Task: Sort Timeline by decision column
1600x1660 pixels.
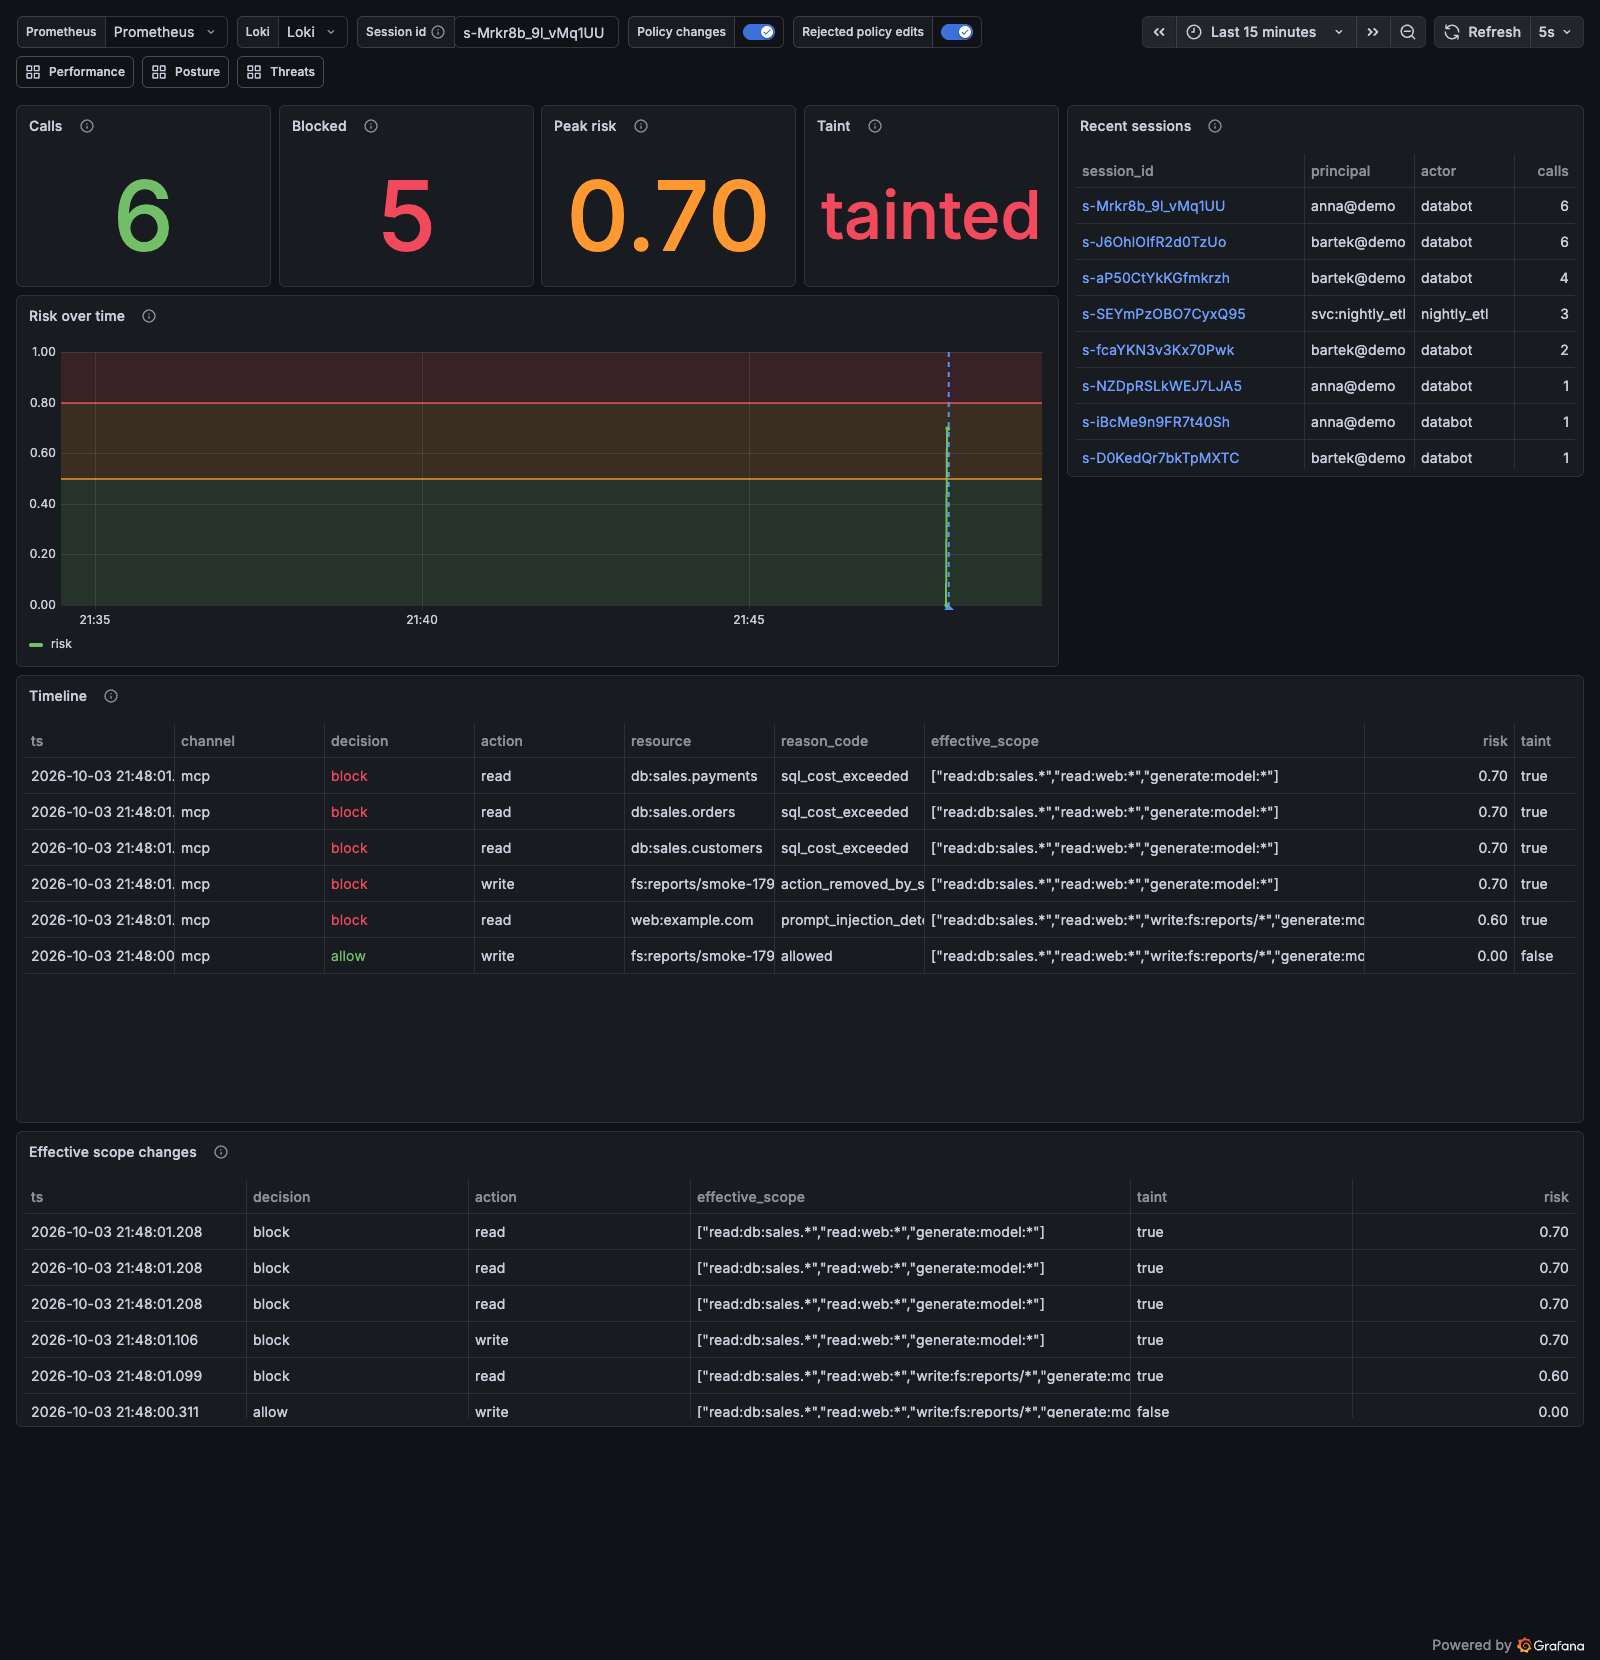Action: (x=359, y=741)
